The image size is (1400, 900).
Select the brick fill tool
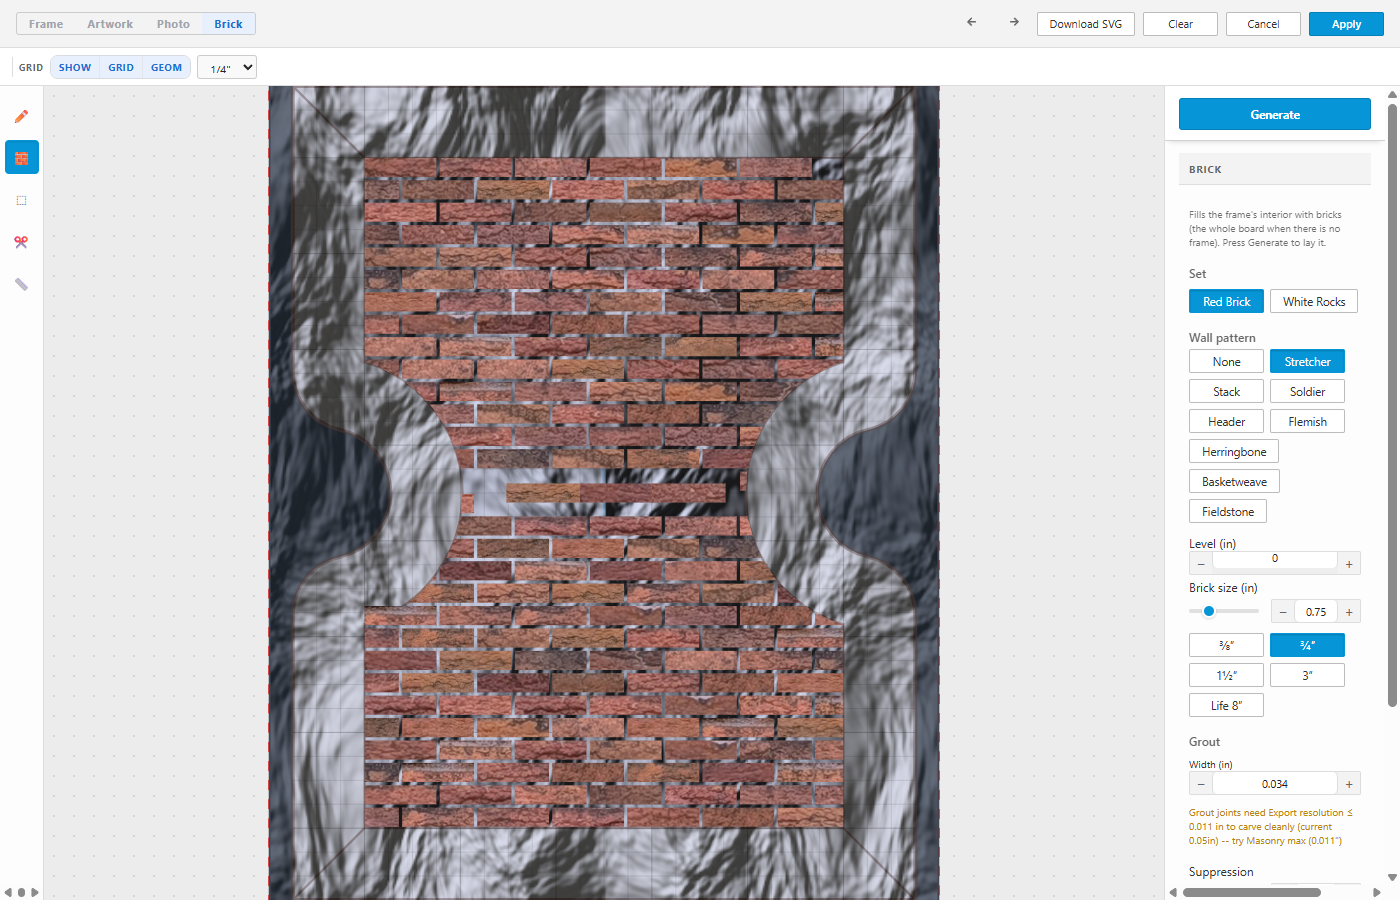coord(21,158)
